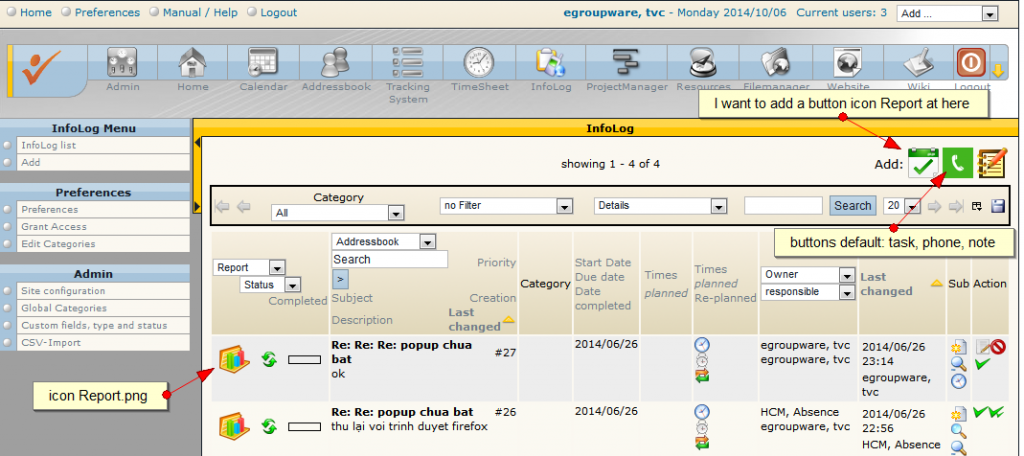The image size is (1024, 456).
Task: Open 'Re: Re: popup chua bat' entry #26
Action: [401, 412]
